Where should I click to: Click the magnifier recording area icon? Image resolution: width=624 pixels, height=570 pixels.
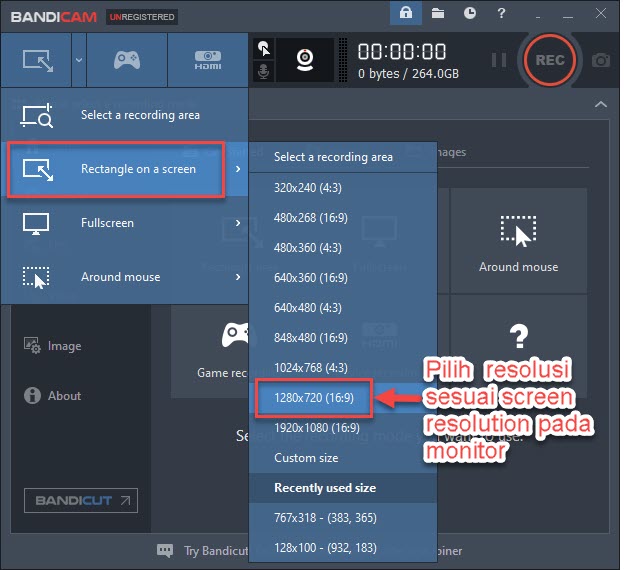click(x=37, y=115)
